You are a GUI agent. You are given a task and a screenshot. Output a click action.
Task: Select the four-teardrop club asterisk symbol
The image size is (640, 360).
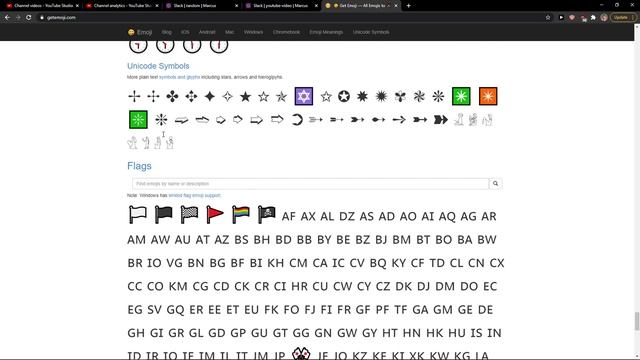point(172,96)
